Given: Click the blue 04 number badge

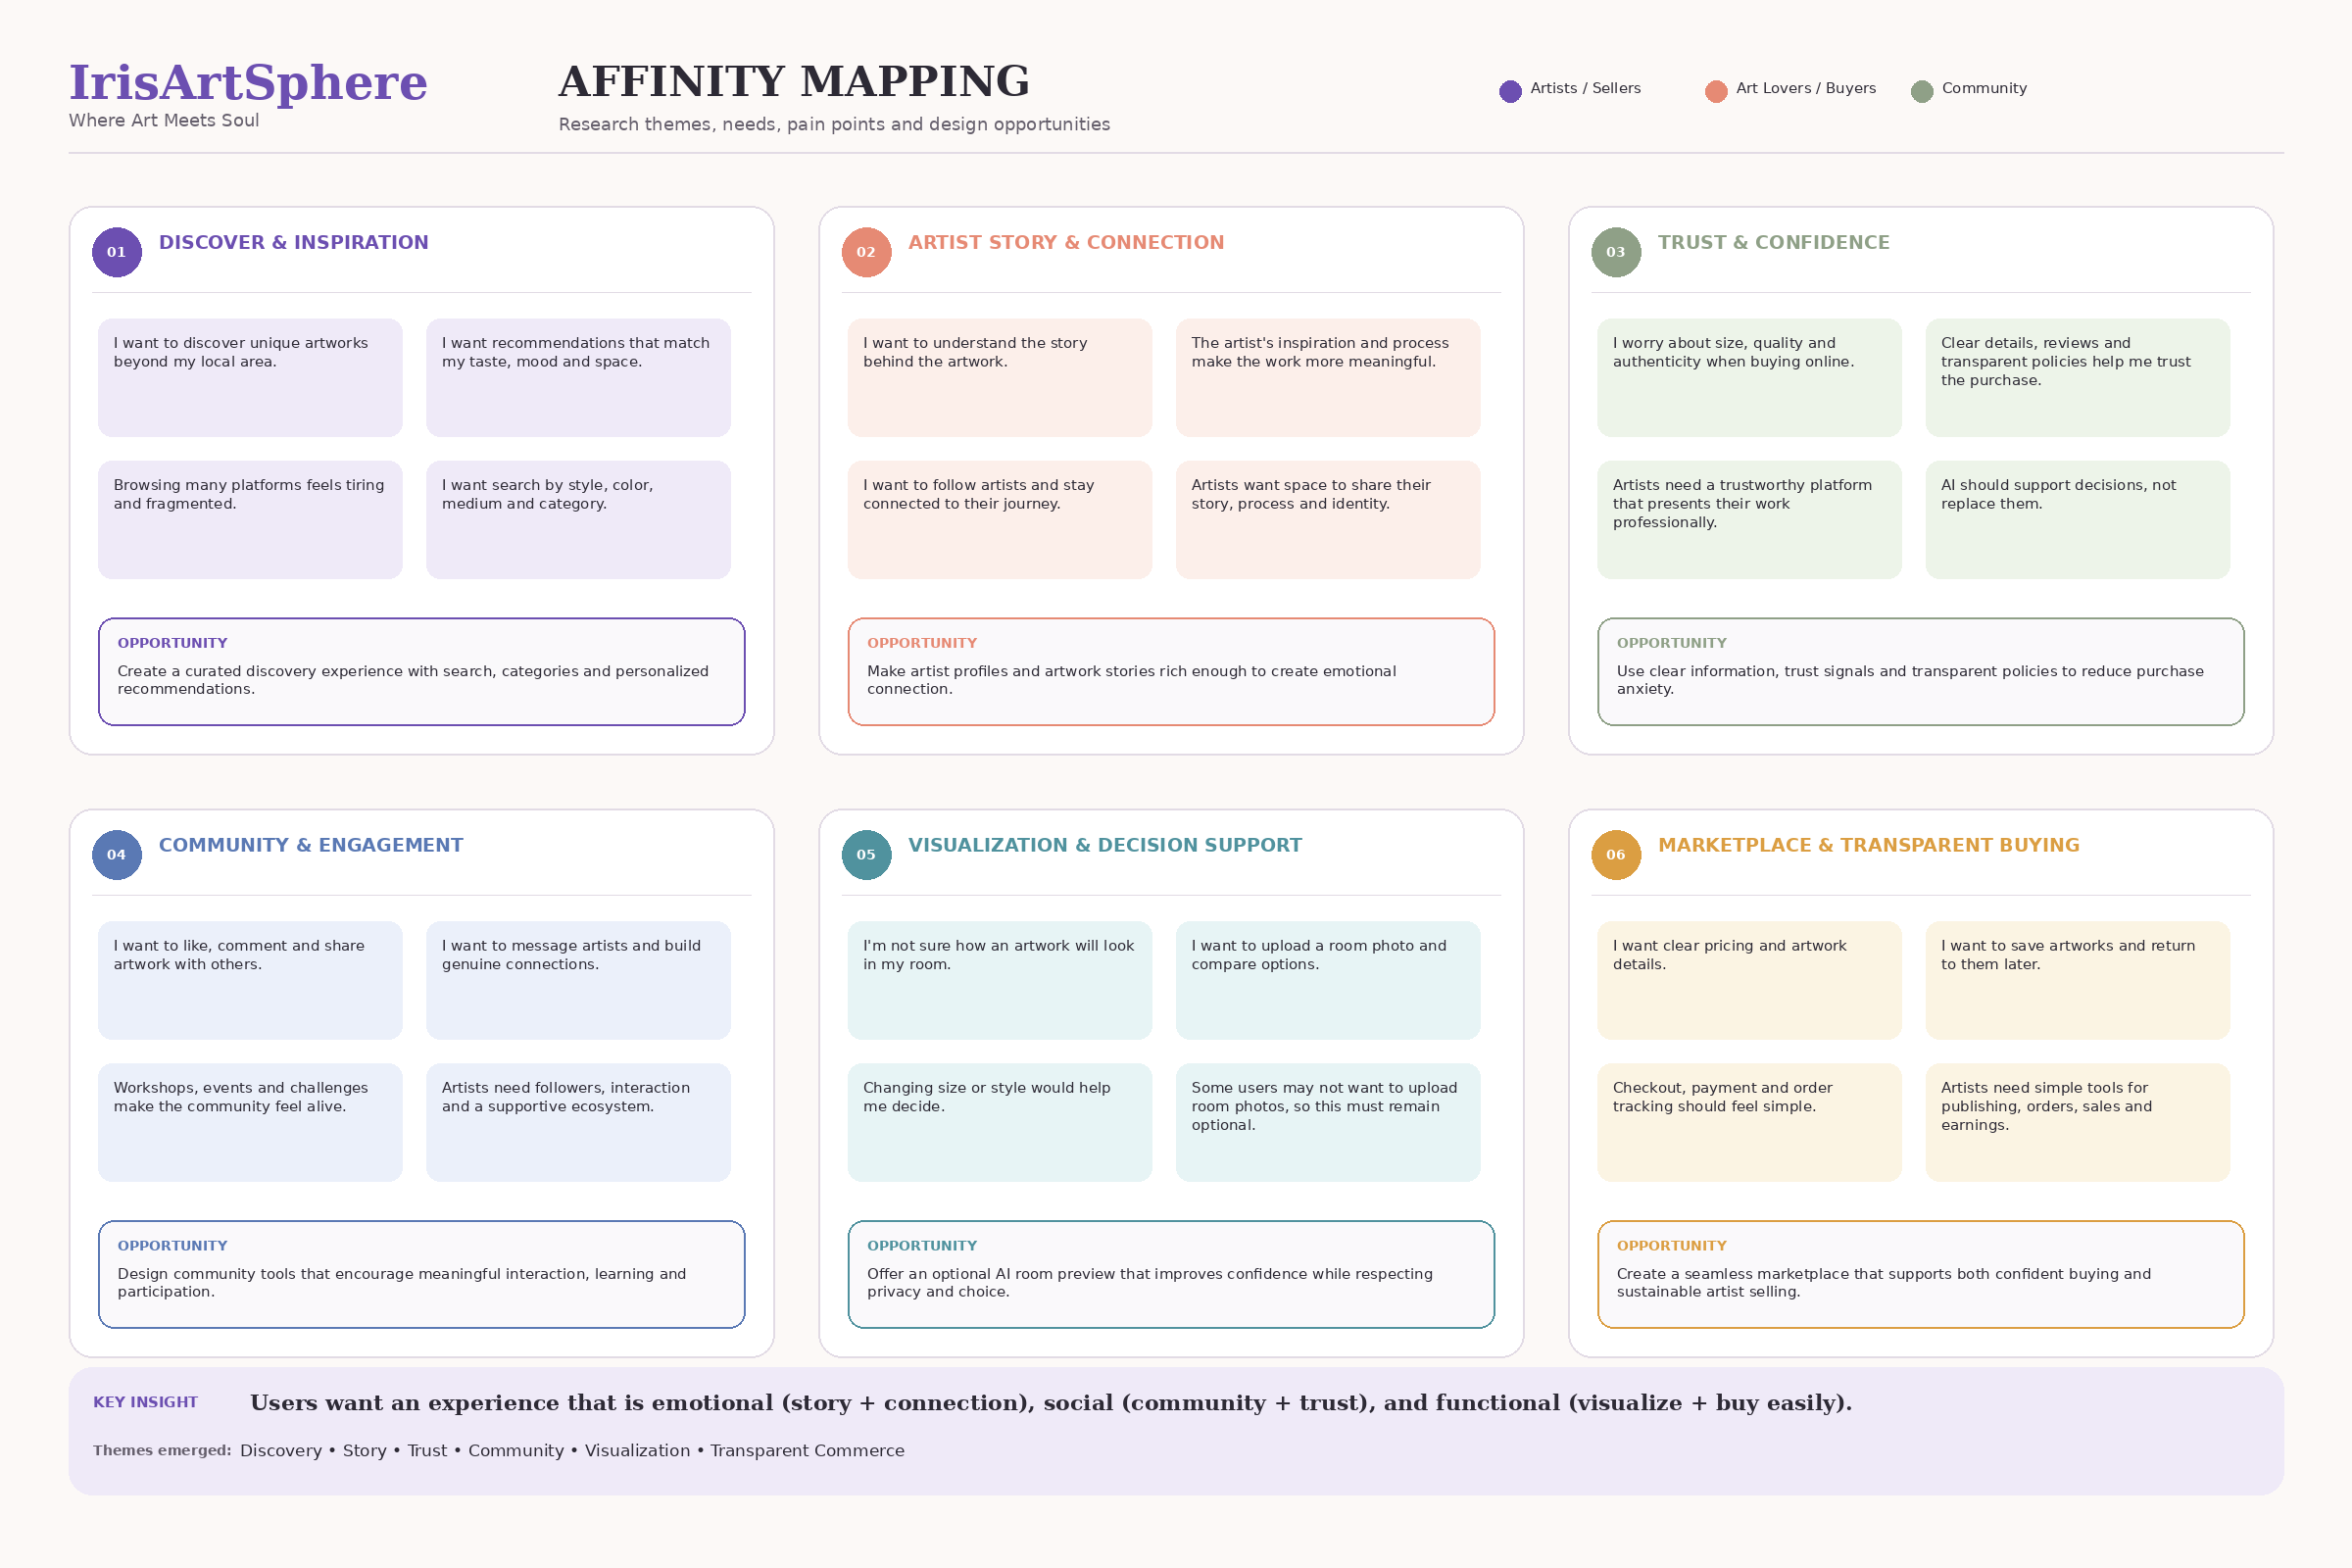Looking at the screenshot, I should point(117,855).
